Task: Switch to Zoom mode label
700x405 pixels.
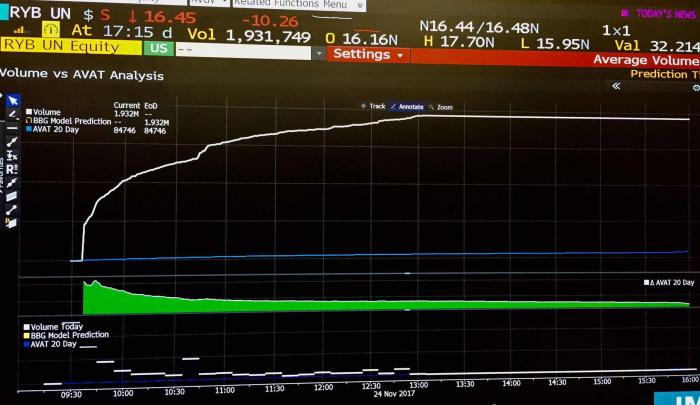Action: [445, 108]
